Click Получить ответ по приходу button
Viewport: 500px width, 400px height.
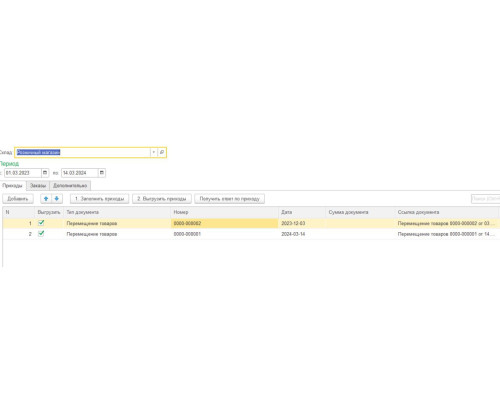tap(229, 199)
